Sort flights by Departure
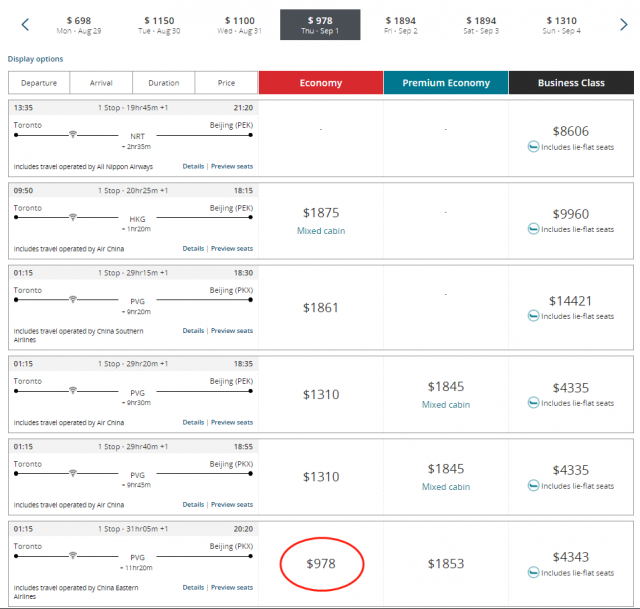 tap(39, 83)
